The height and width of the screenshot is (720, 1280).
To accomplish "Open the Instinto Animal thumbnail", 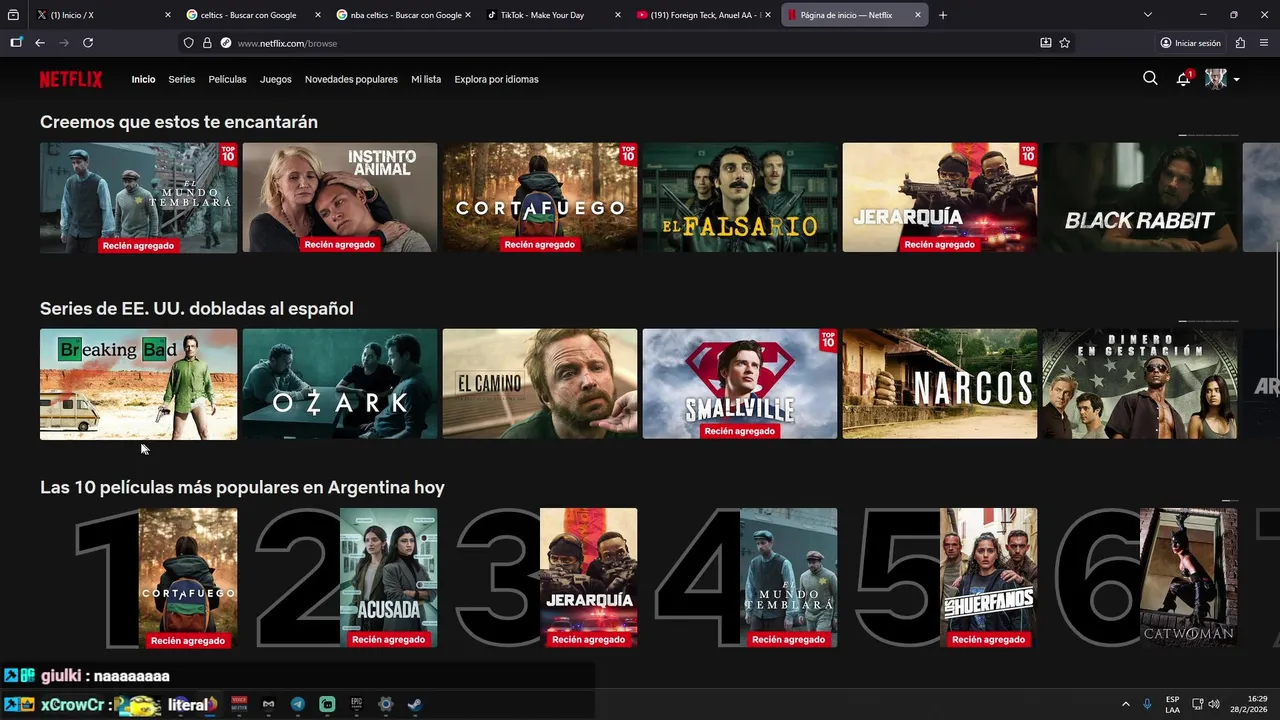I will tap(340, 197).
